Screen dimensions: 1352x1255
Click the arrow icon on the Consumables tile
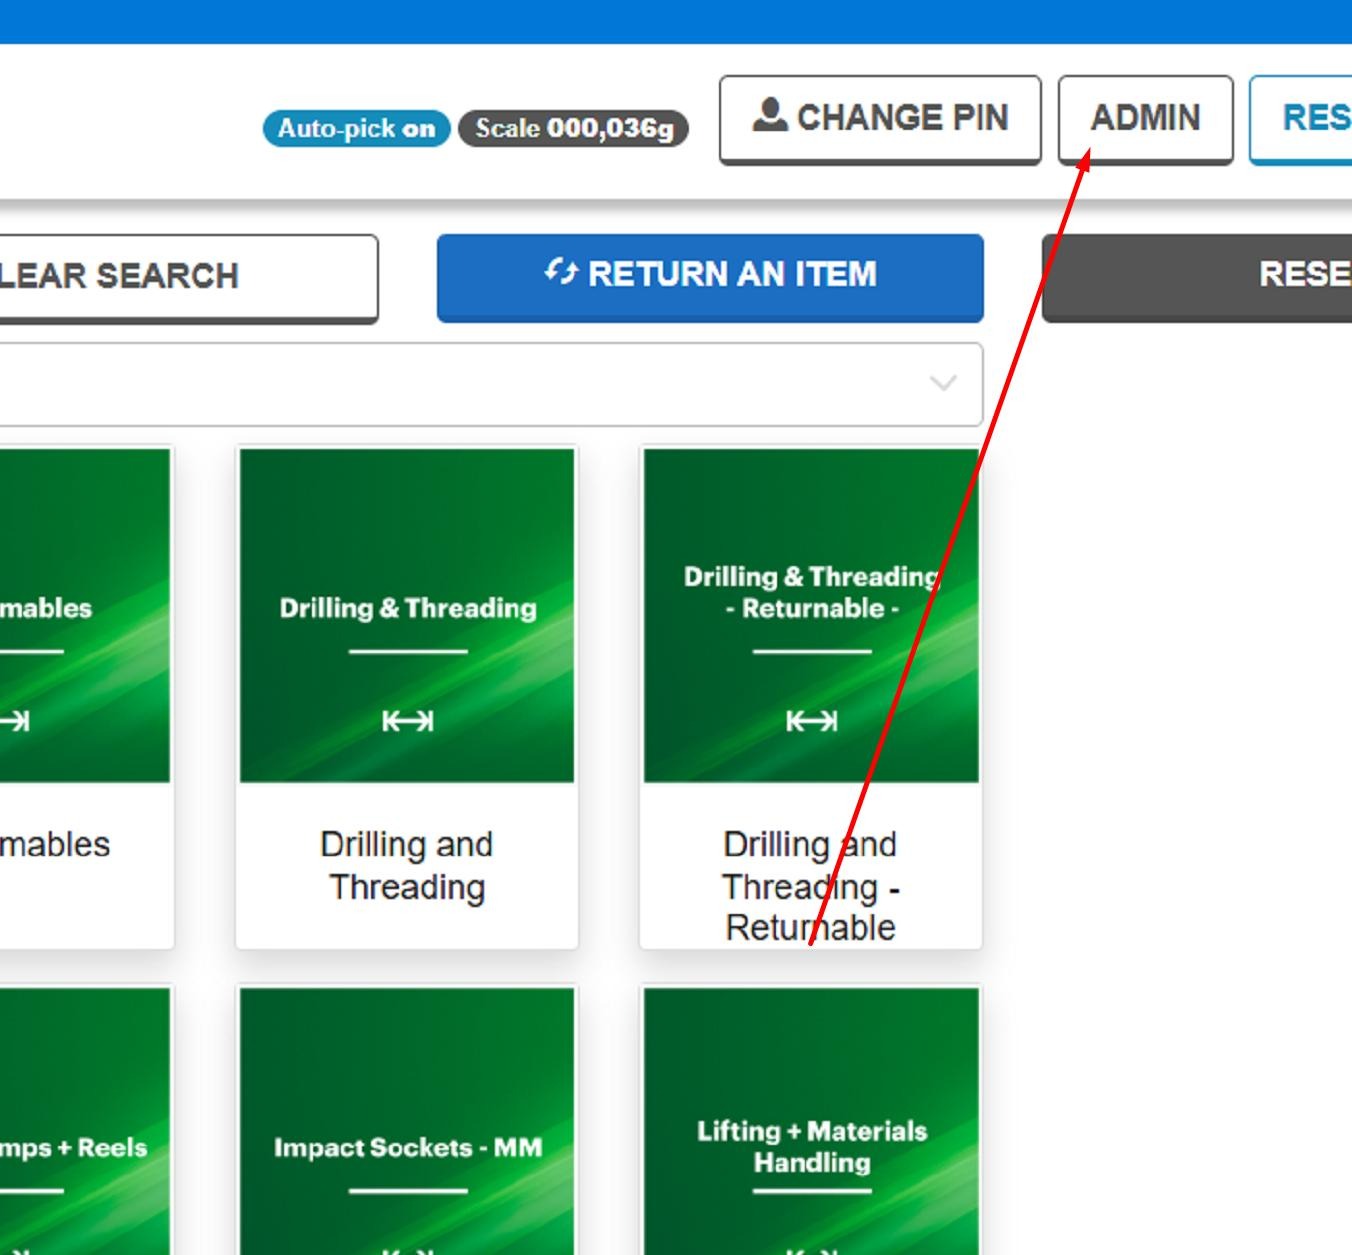tap(15, 721)
